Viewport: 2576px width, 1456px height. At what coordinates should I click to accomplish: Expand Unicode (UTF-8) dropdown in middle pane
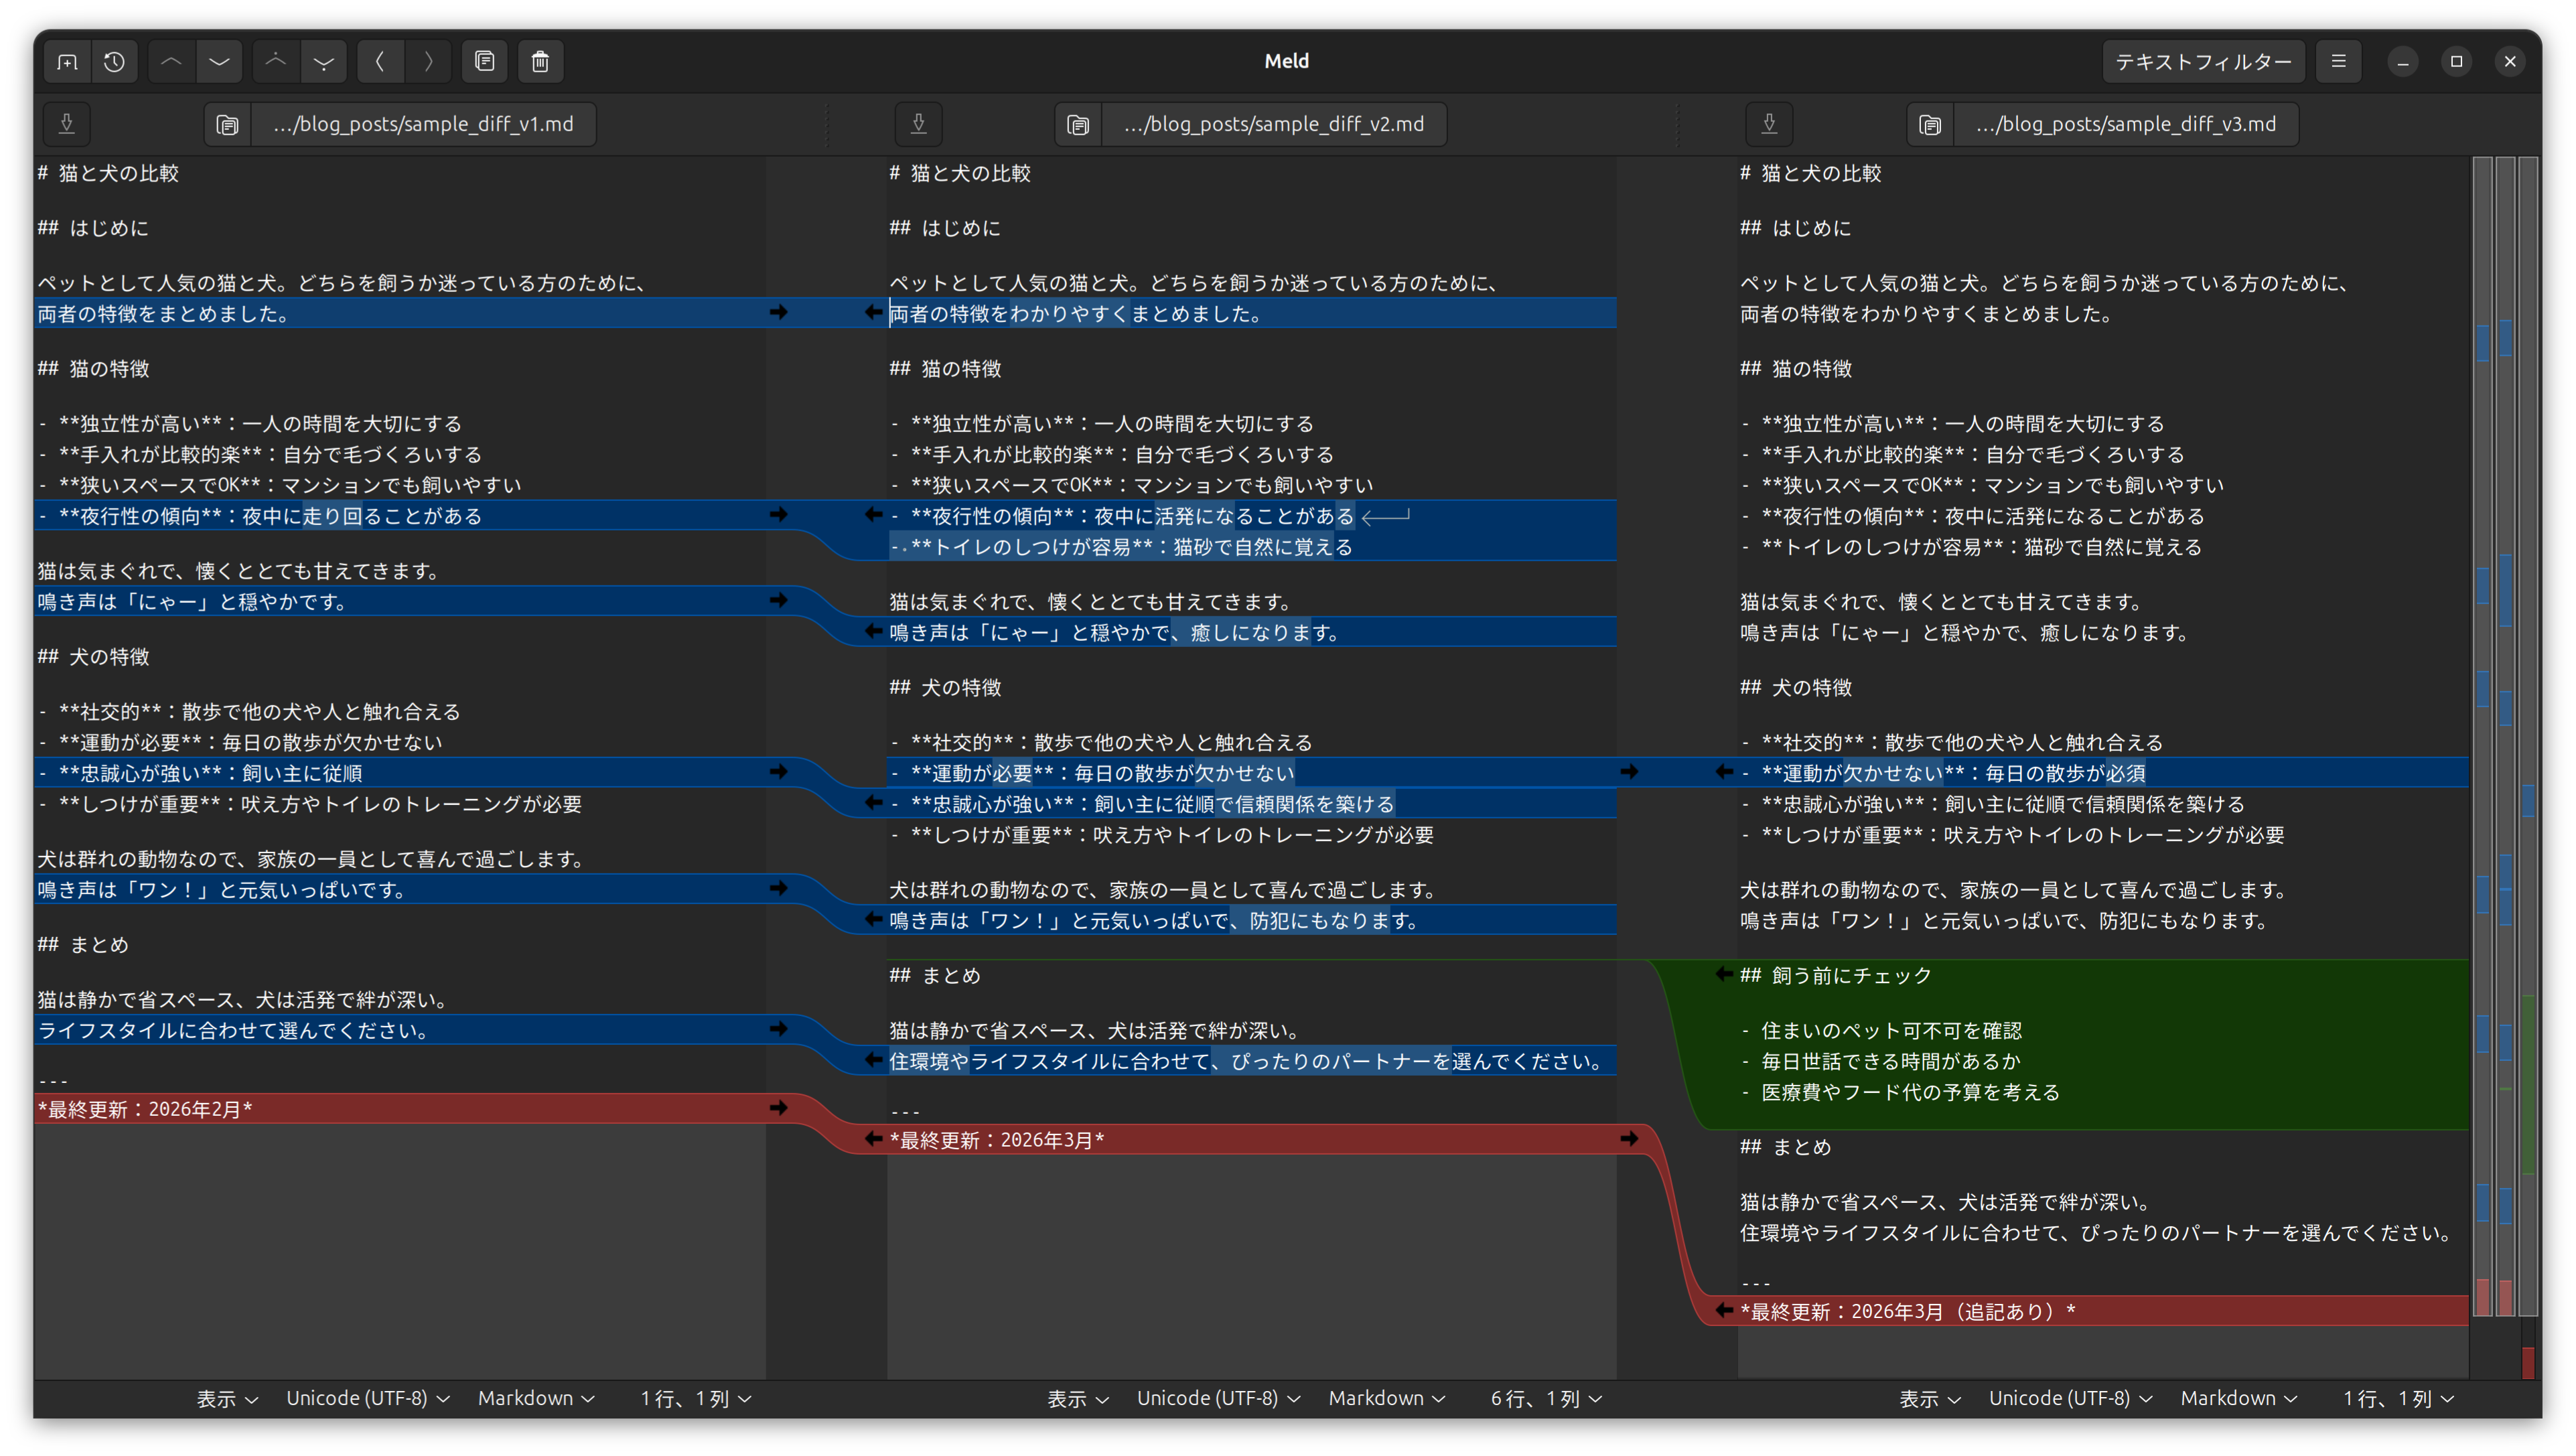(1218, 1398)
